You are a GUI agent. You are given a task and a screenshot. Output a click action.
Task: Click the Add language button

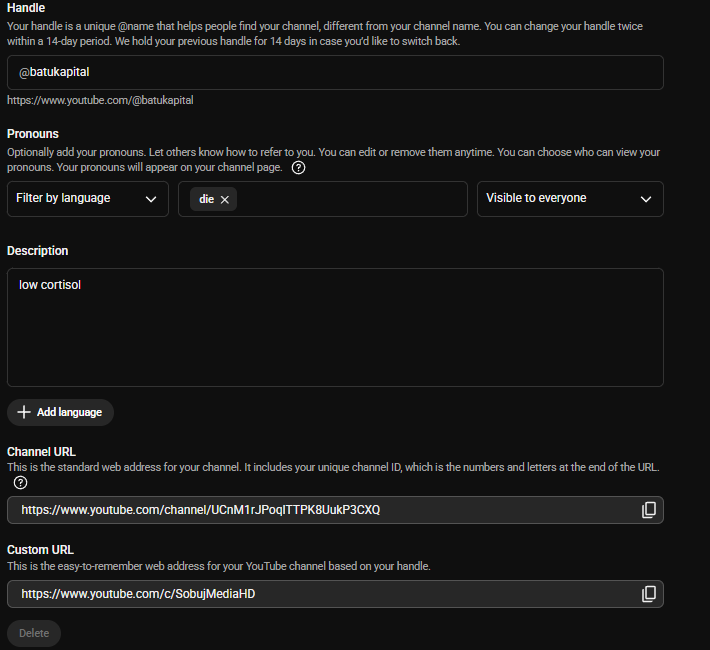[60, 412]
